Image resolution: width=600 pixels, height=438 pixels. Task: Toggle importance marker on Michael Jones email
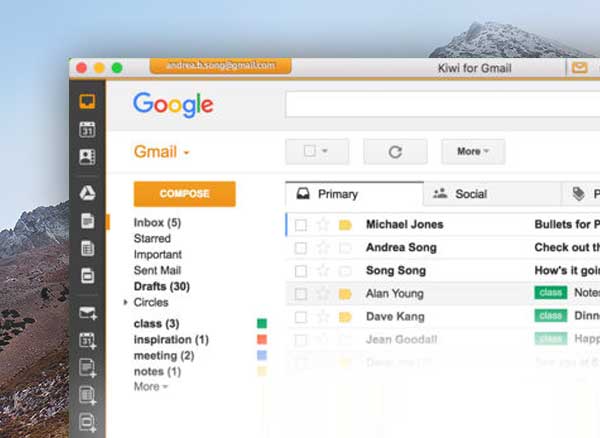[345, 225]
